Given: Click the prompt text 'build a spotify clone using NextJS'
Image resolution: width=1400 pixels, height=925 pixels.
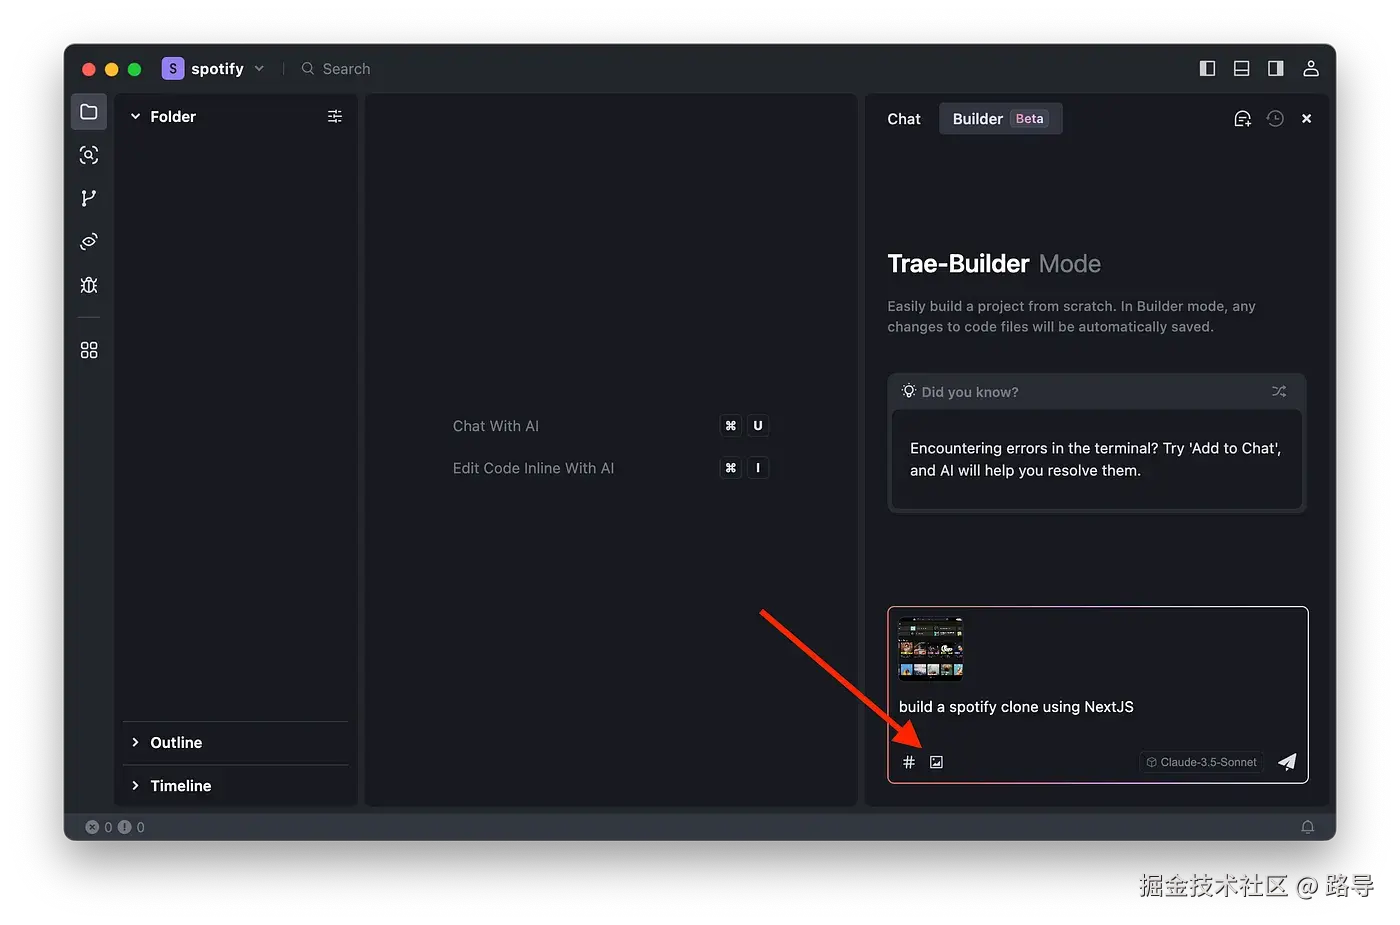Looking at the screenshot, I should [x=1016, y=707].
